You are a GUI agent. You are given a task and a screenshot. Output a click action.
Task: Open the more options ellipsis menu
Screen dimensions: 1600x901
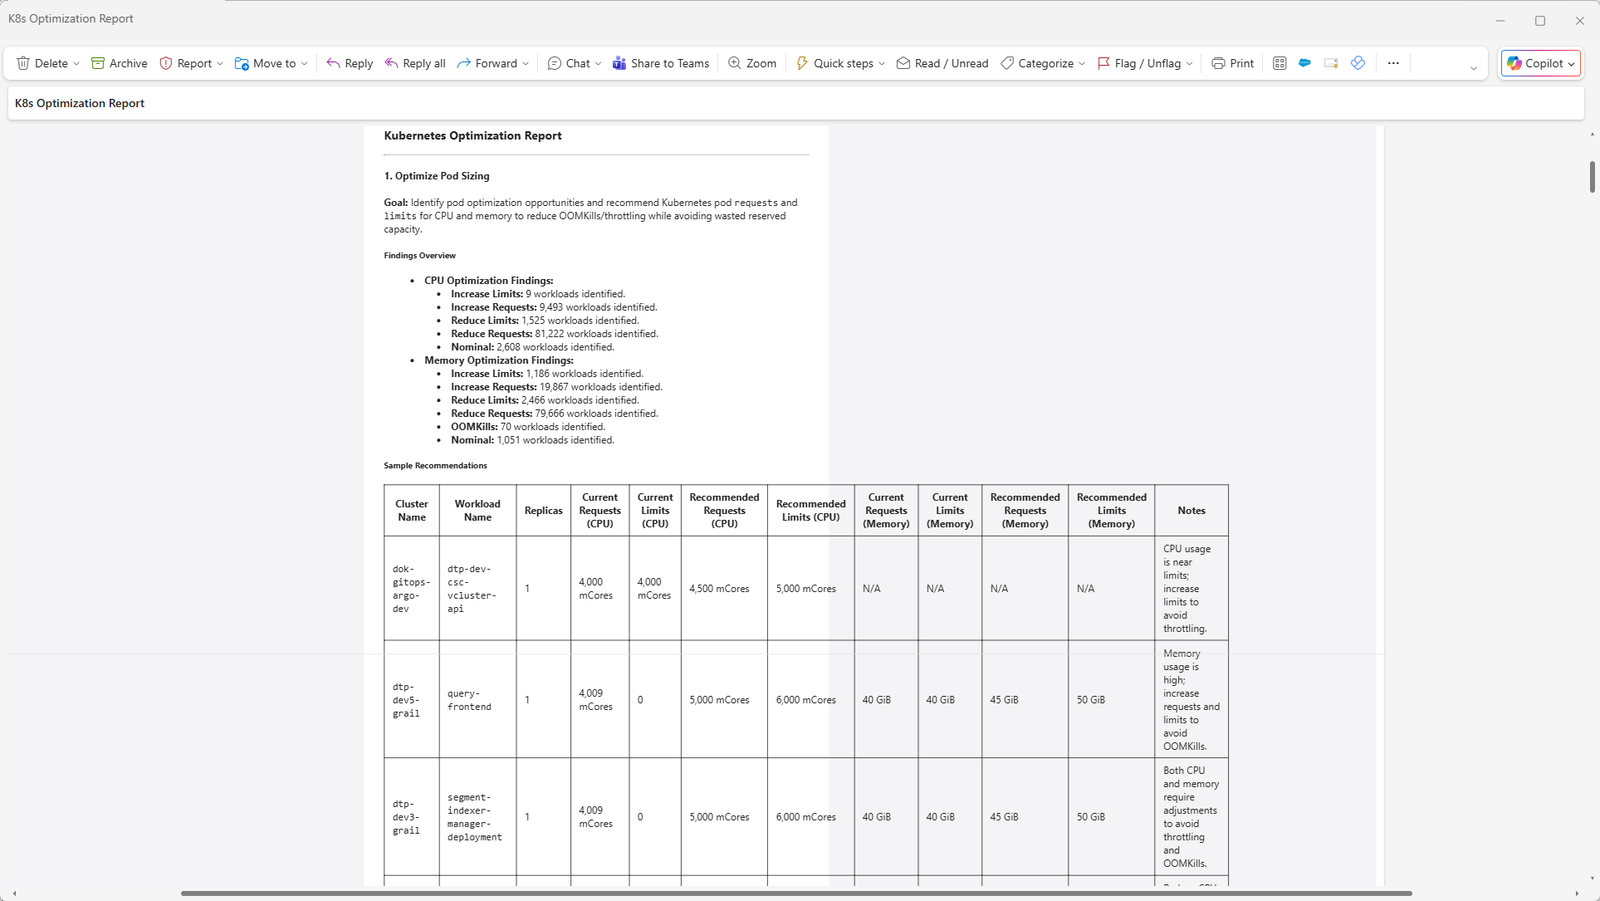1393,63
